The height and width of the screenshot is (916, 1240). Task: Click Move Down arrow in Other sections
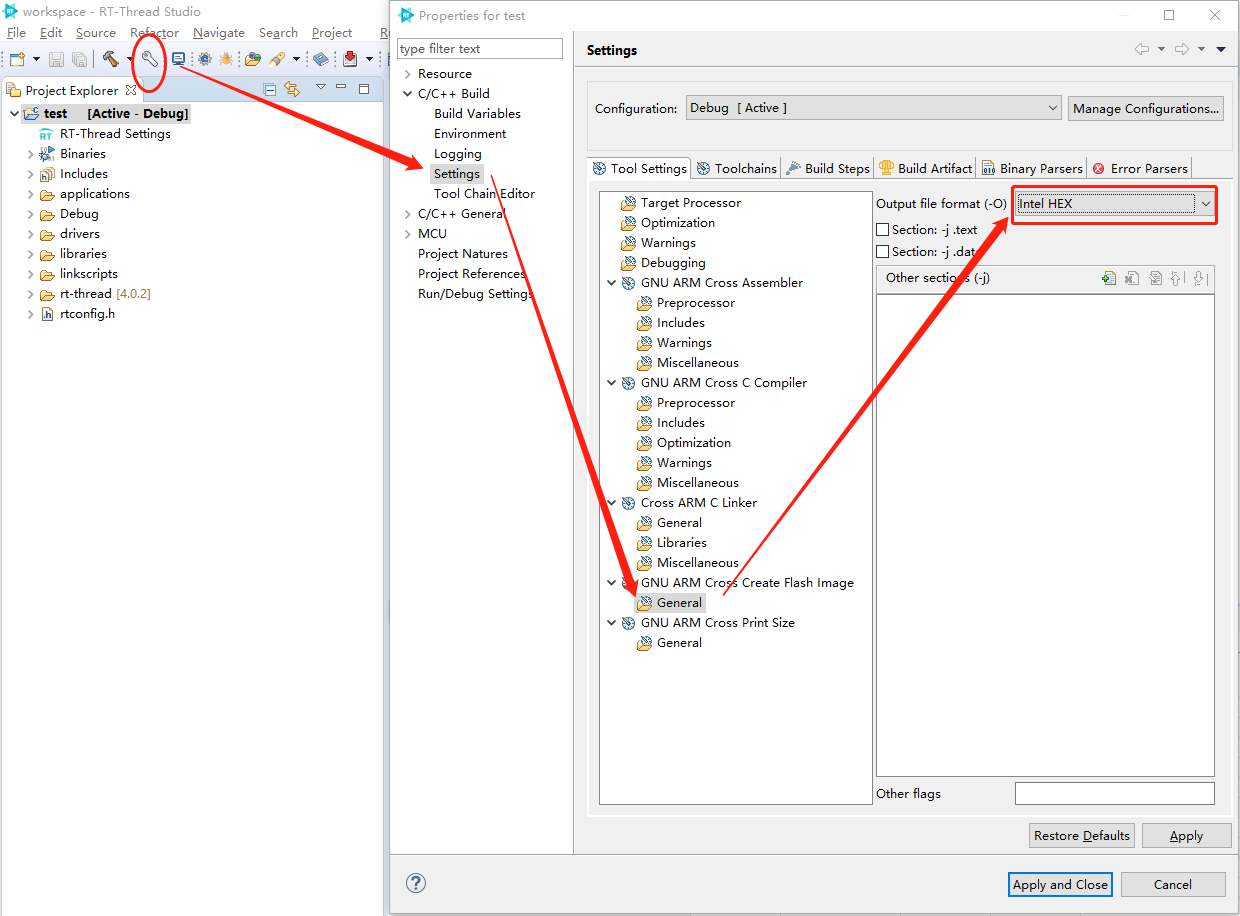coord(1200,279)
